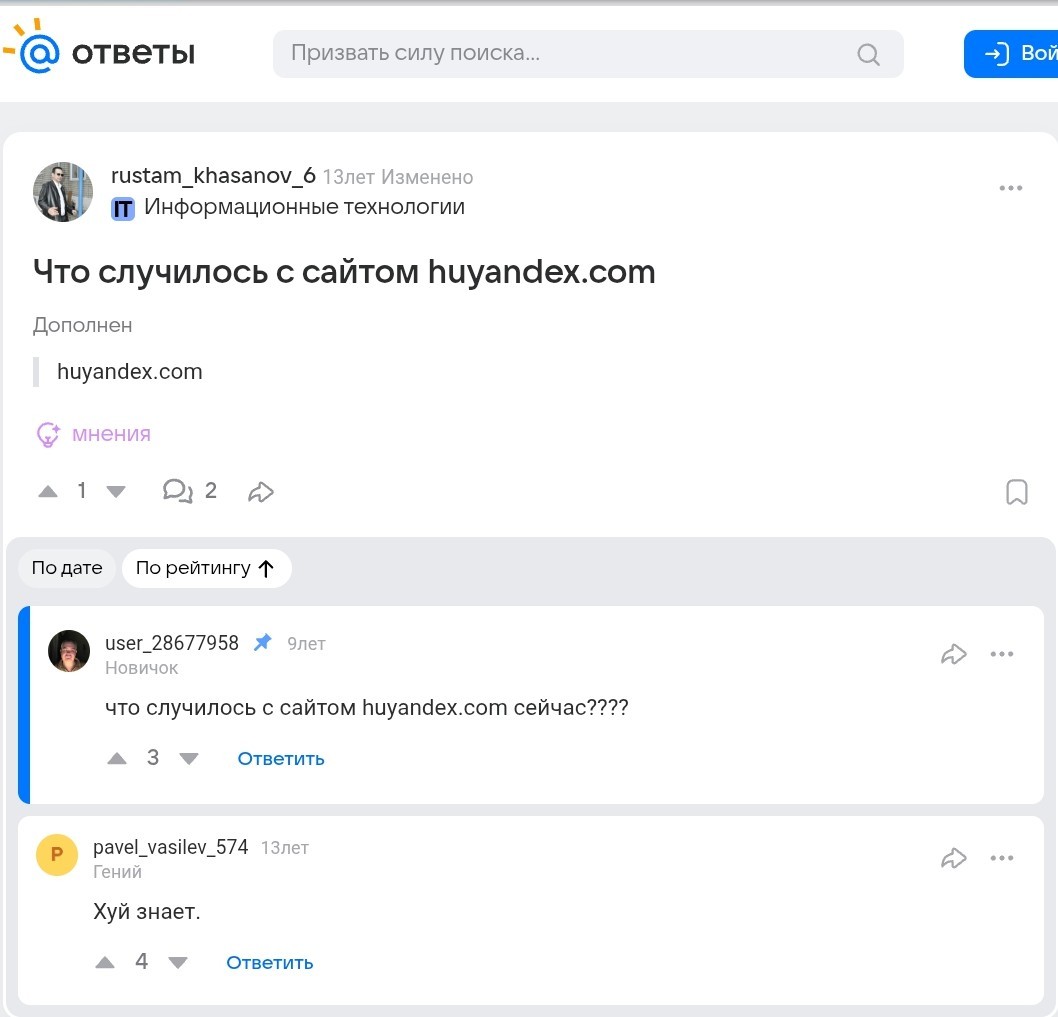
Task: Open the question's three-dot options menu
Action: [x=1010, y=188]
